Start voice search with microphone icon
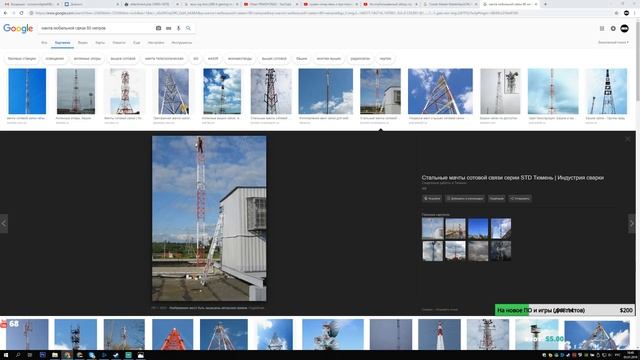 (x=178, y=28)
